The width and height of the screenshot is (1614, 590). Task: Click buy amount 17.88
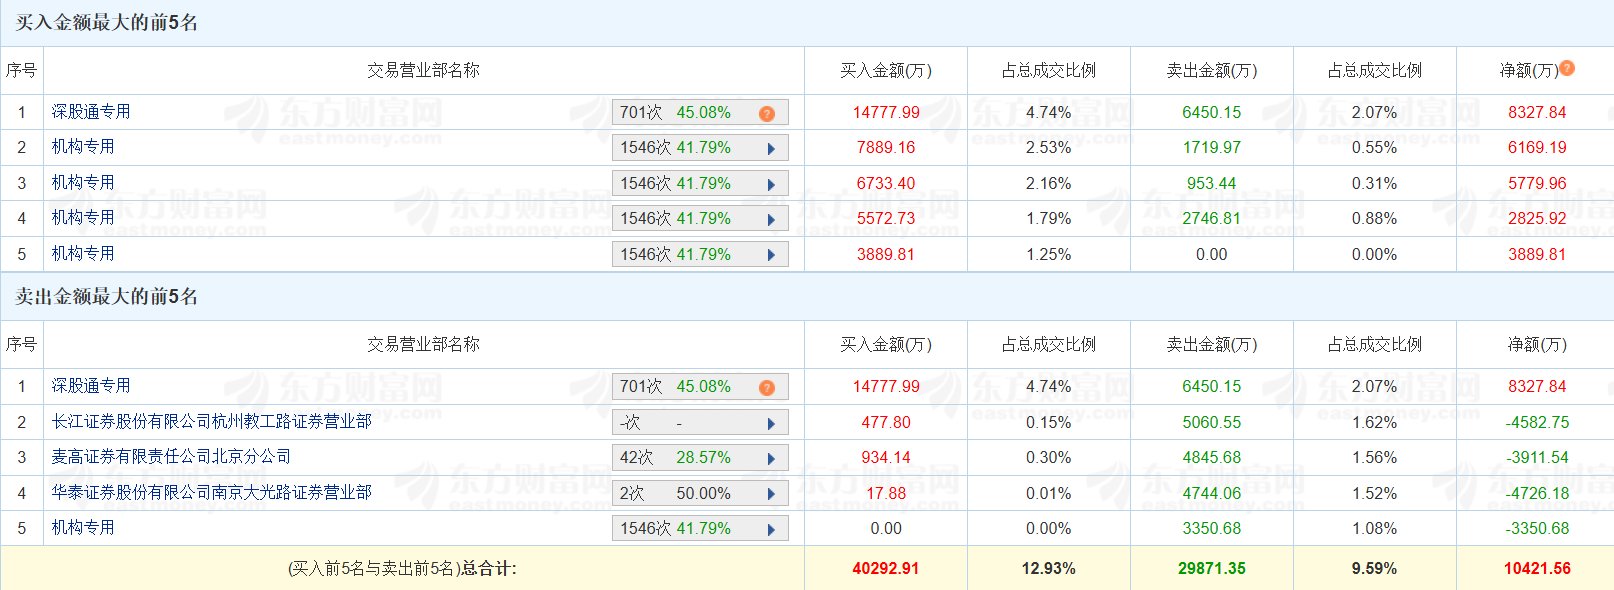886,493
